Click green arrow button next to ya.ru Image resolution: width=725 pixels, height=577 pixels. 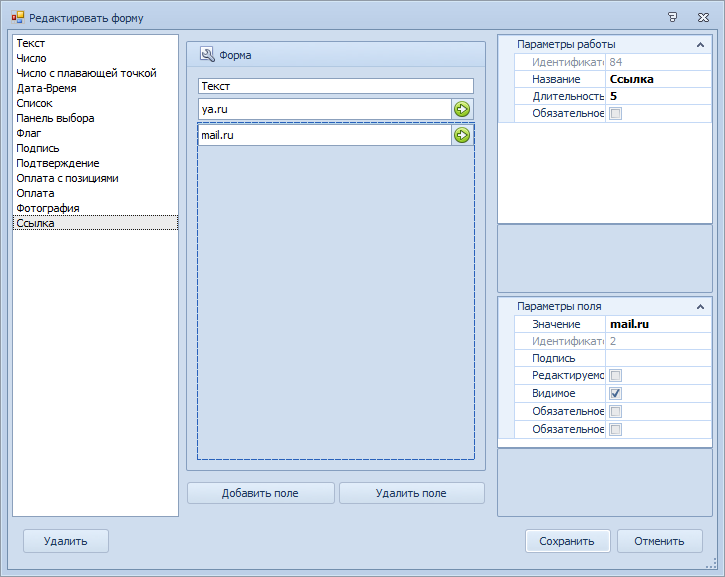click(x=462, y=109)
